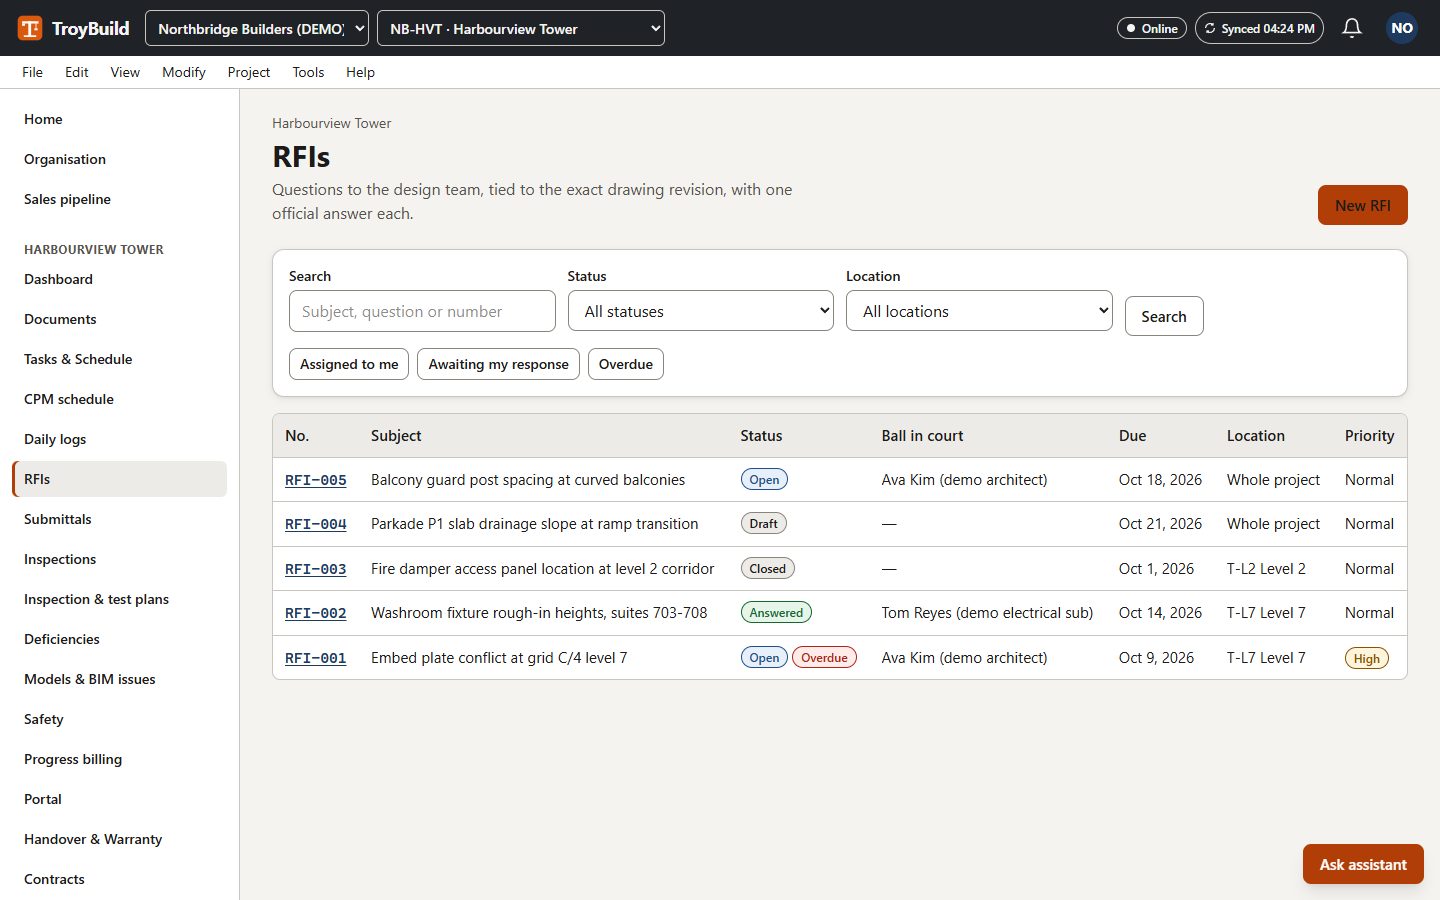The image size is (1440, 900).
Task: Open the RFI-003 link
Action: pyautogui.click(x=316, y=569)
